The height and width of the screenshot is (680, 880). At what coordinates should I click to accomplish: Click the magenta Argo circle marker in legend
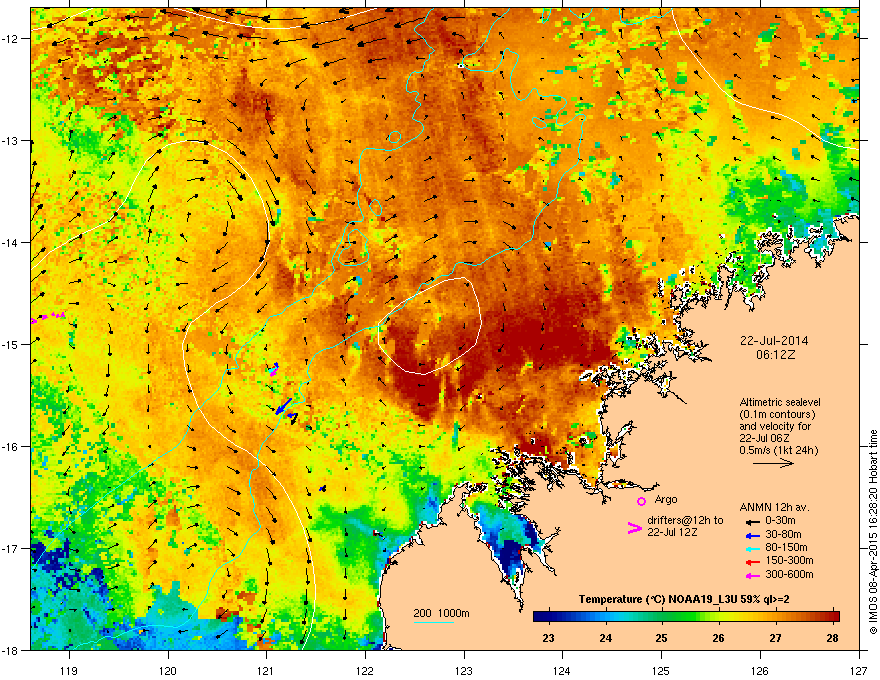coord(641,501)
